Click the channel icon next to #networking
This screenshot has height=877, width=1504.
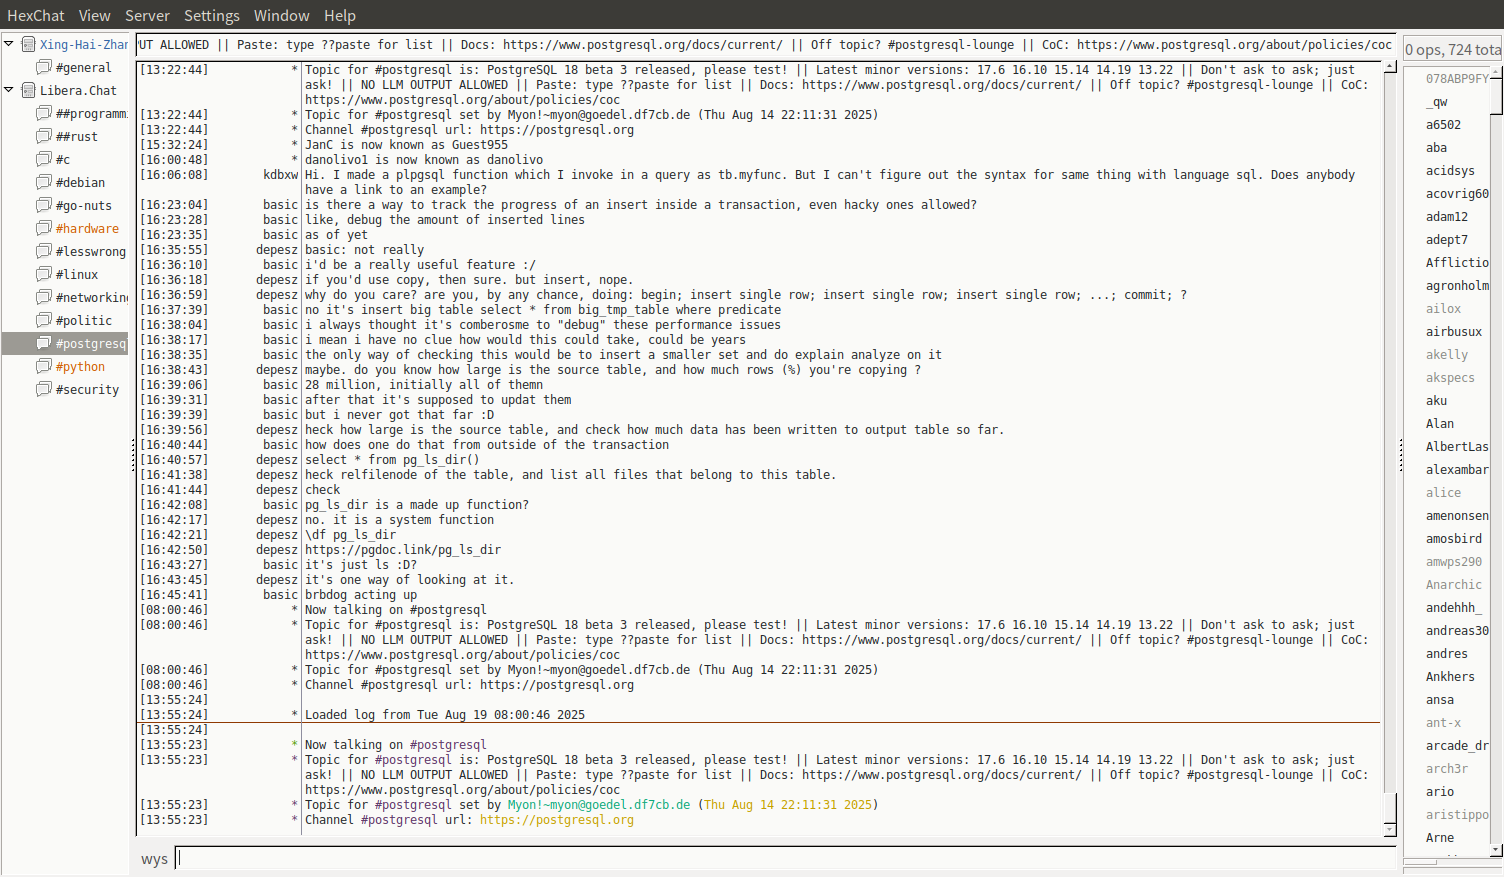click(x=44, y=297)
